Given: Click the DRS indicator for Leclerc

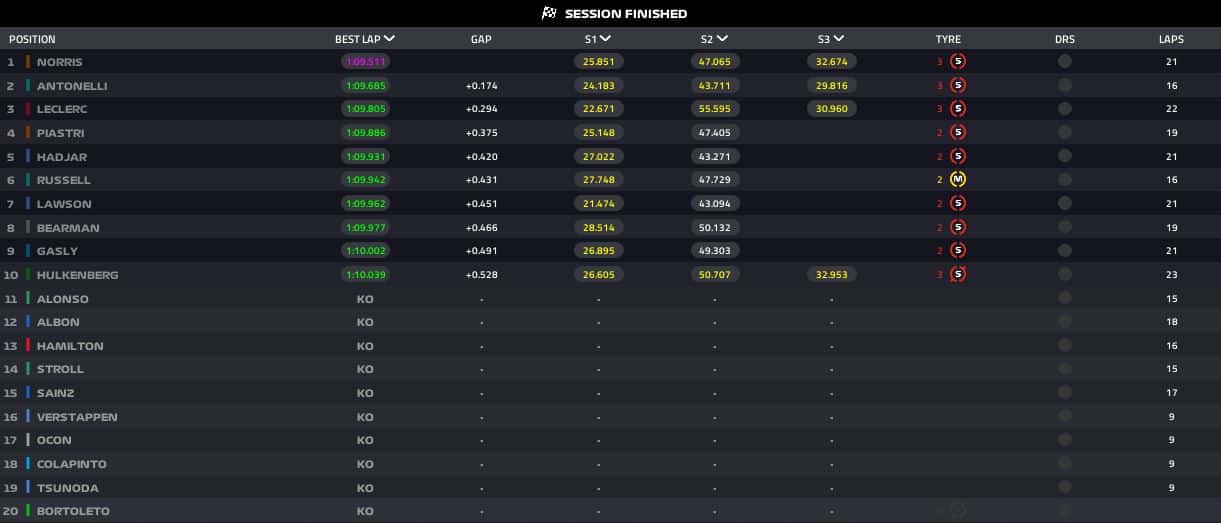Looking at the screenshot, I should pos(1065,109).
